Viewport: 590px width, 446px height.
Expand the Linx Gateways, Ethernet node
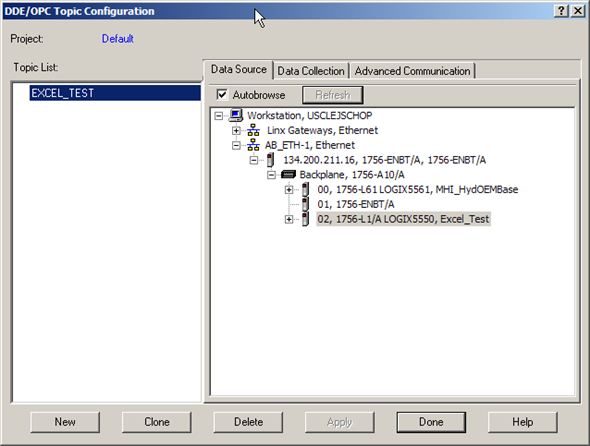click(236, 131)
